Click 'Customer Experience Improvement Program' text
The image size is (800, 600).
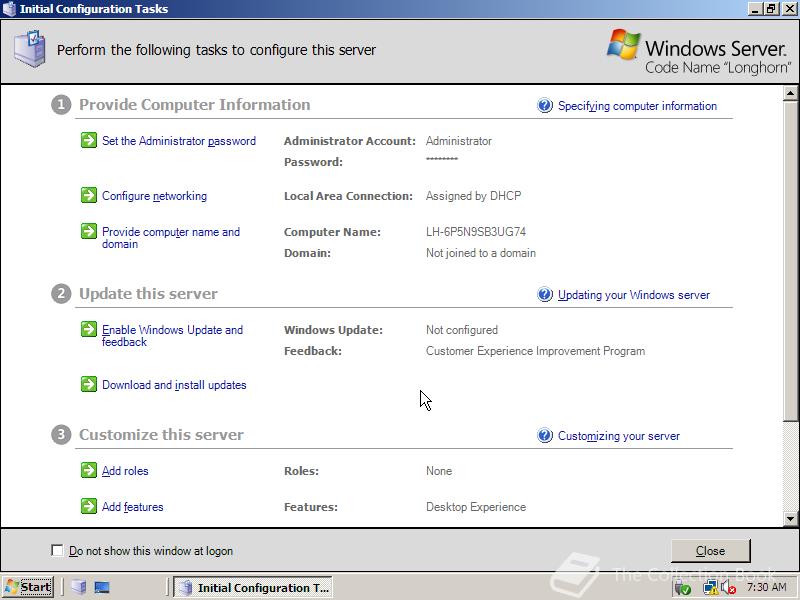point(535,351)
